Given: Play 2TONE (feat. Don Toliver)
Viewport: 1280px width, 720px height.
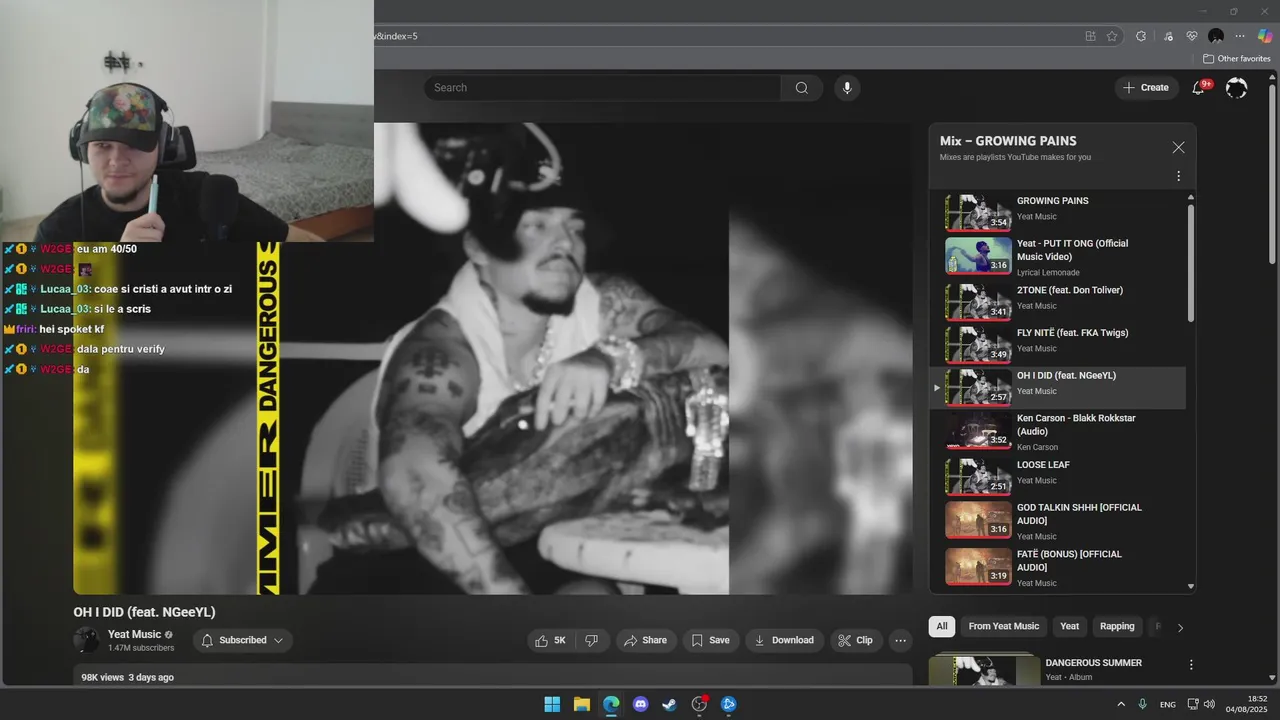Looking at the screenshot, I should coord(1058,301).
